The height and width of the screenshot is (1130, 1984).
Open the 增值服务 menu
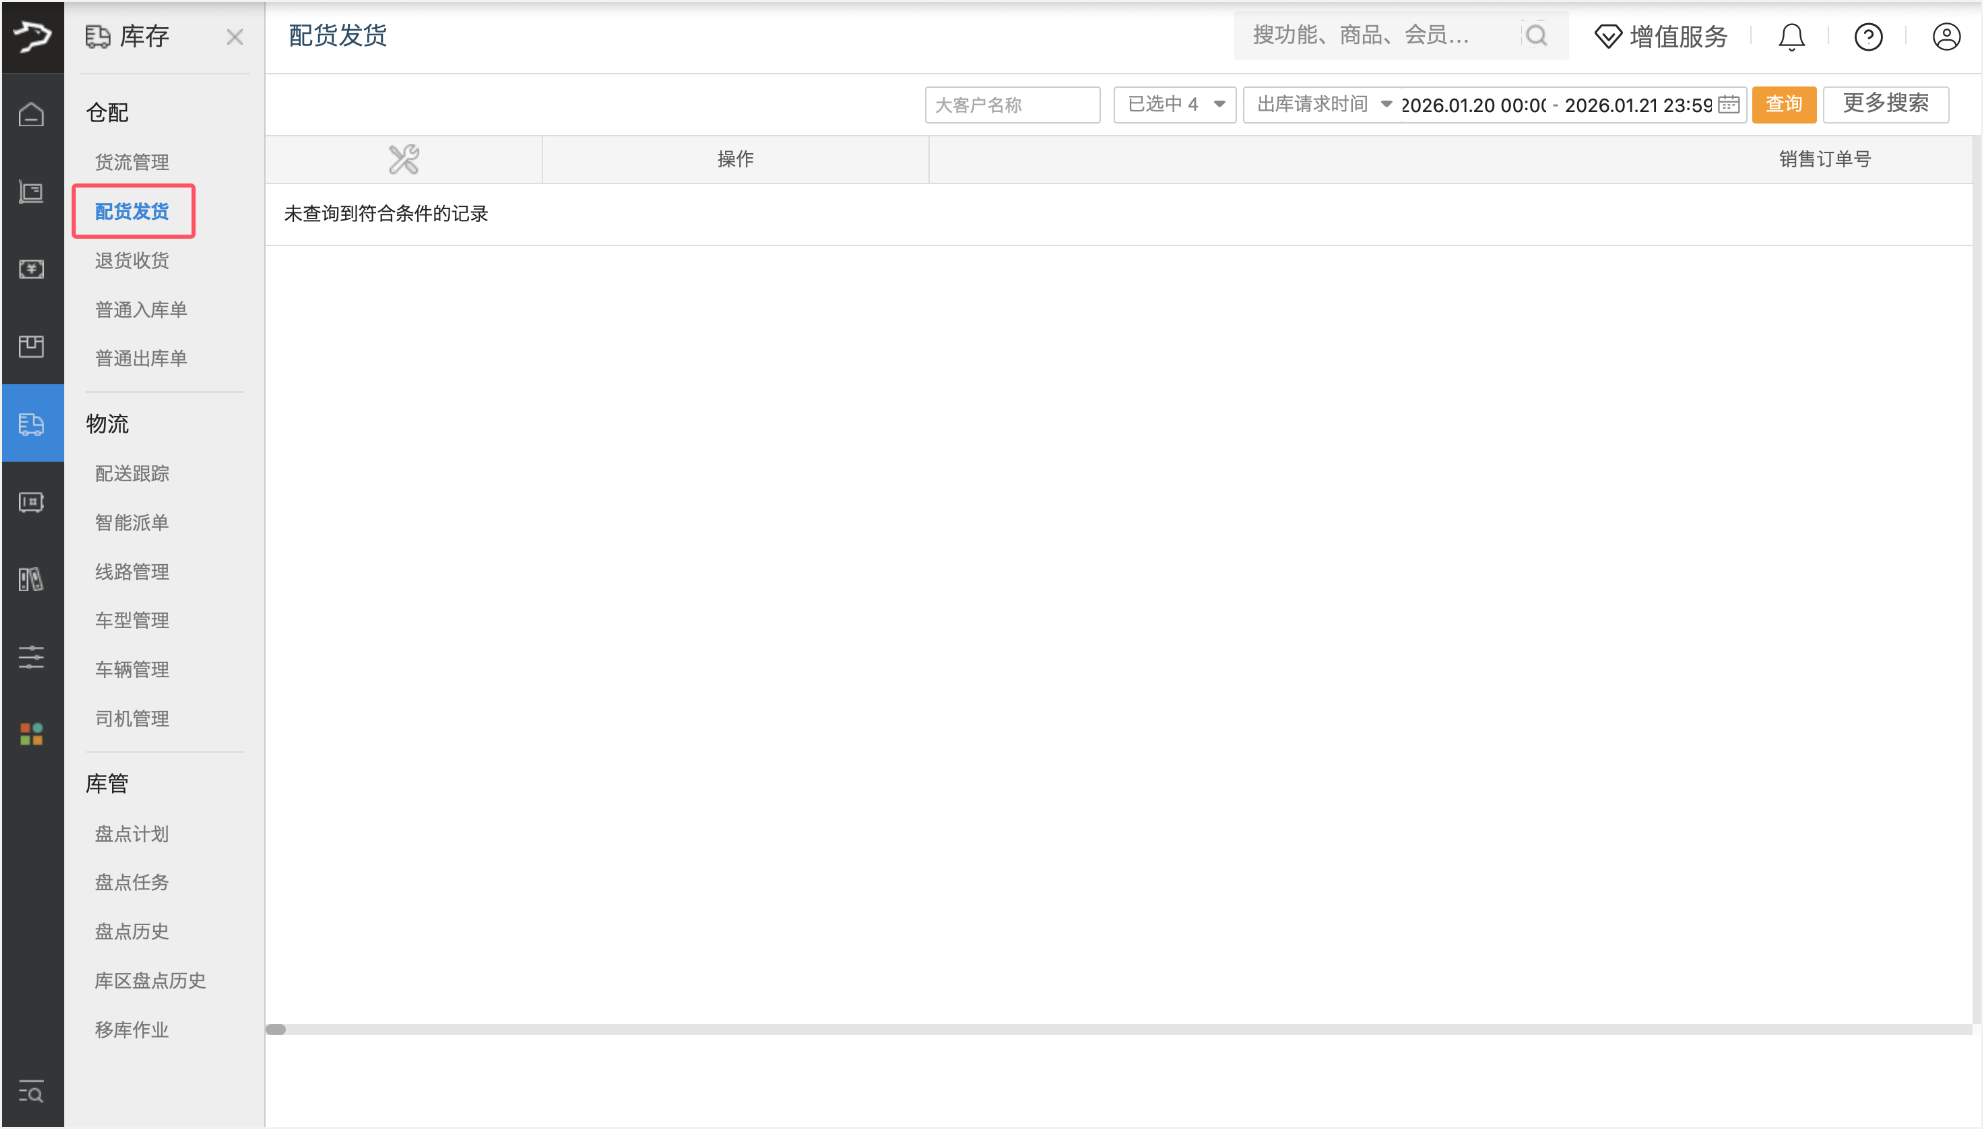[1661, 37]
